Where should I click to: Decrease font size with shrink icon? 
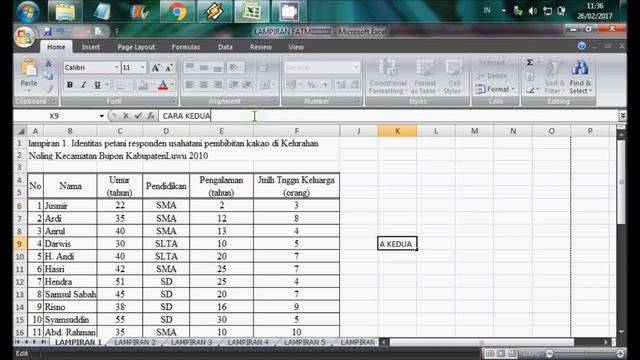(x=169, y=68)
